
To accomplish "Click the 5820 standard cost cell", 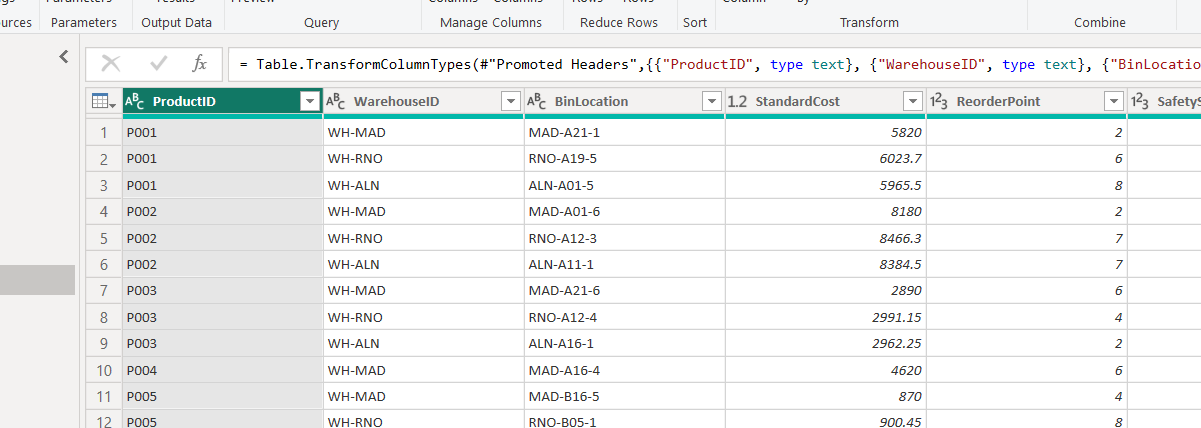I will 825,132.
